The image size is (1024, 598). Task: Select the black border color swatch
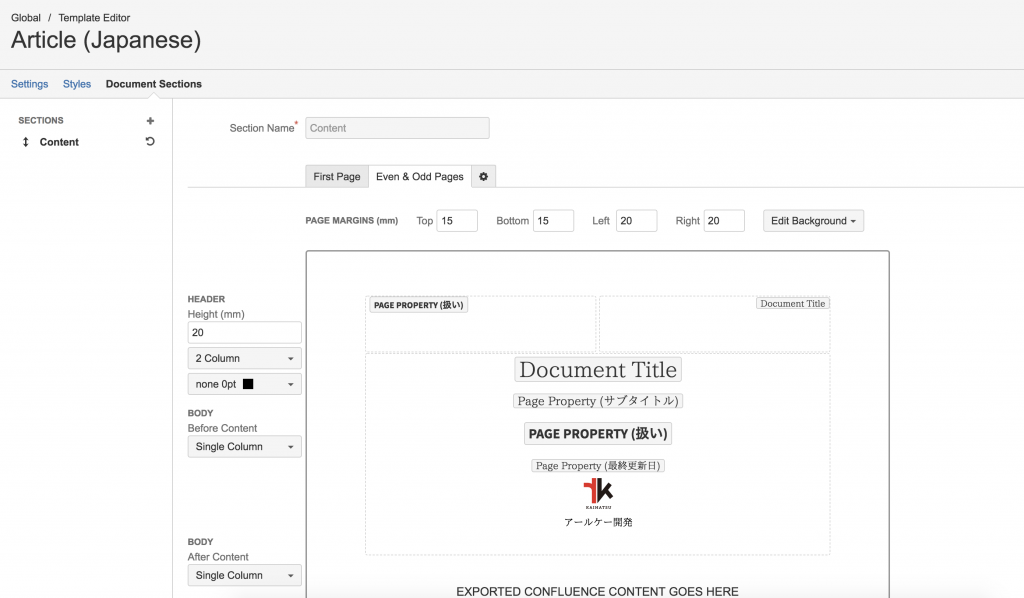pos(248,384)
